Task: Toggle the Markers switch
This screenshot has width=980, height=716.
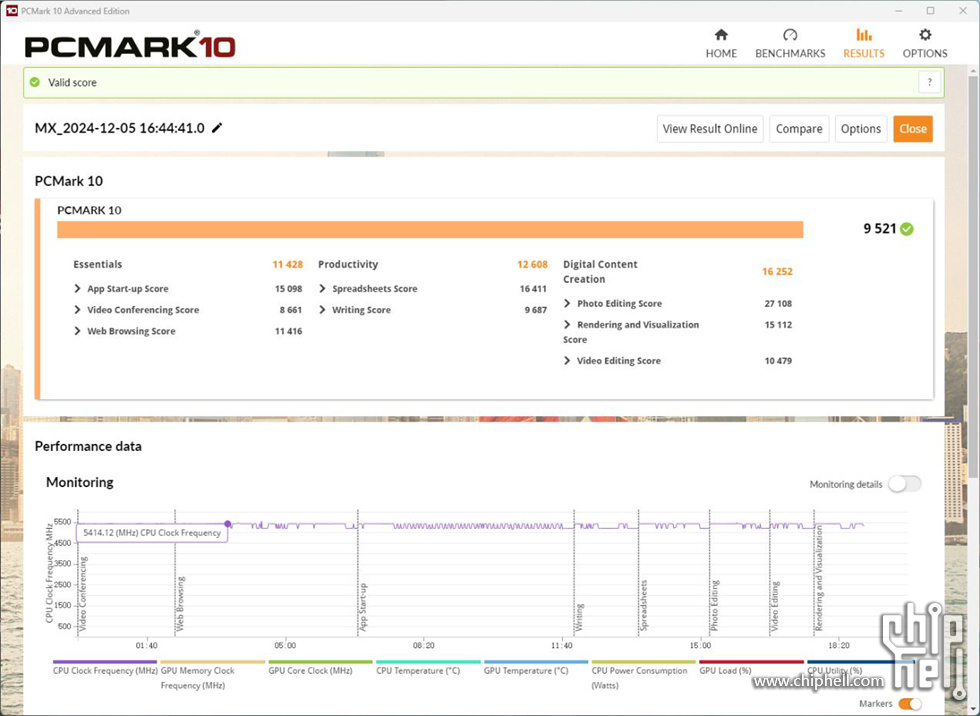Action: point(910,704)
